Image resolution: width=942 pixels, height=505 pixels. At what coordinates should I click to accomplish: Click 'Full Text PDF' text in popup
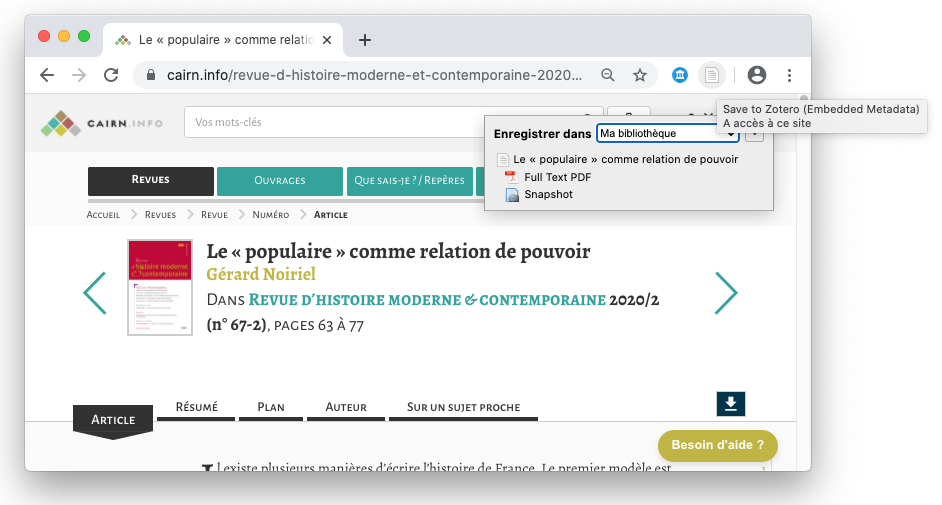coord(558,177)
